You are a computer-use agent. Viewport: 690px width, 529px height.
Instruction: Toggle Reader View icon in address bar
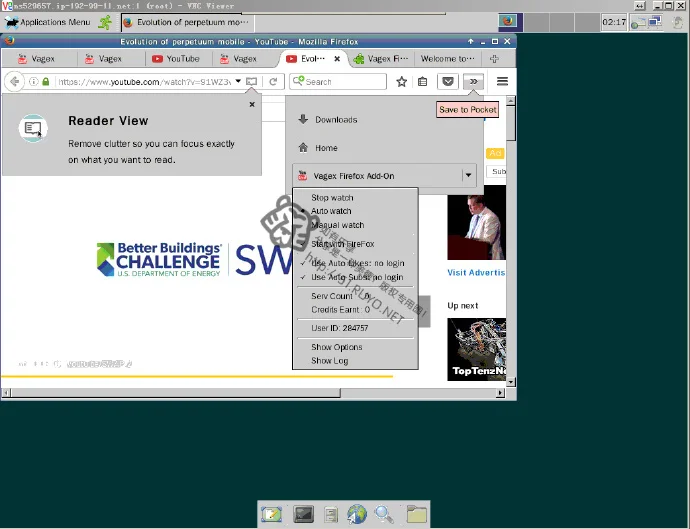[x=251, y=81]
